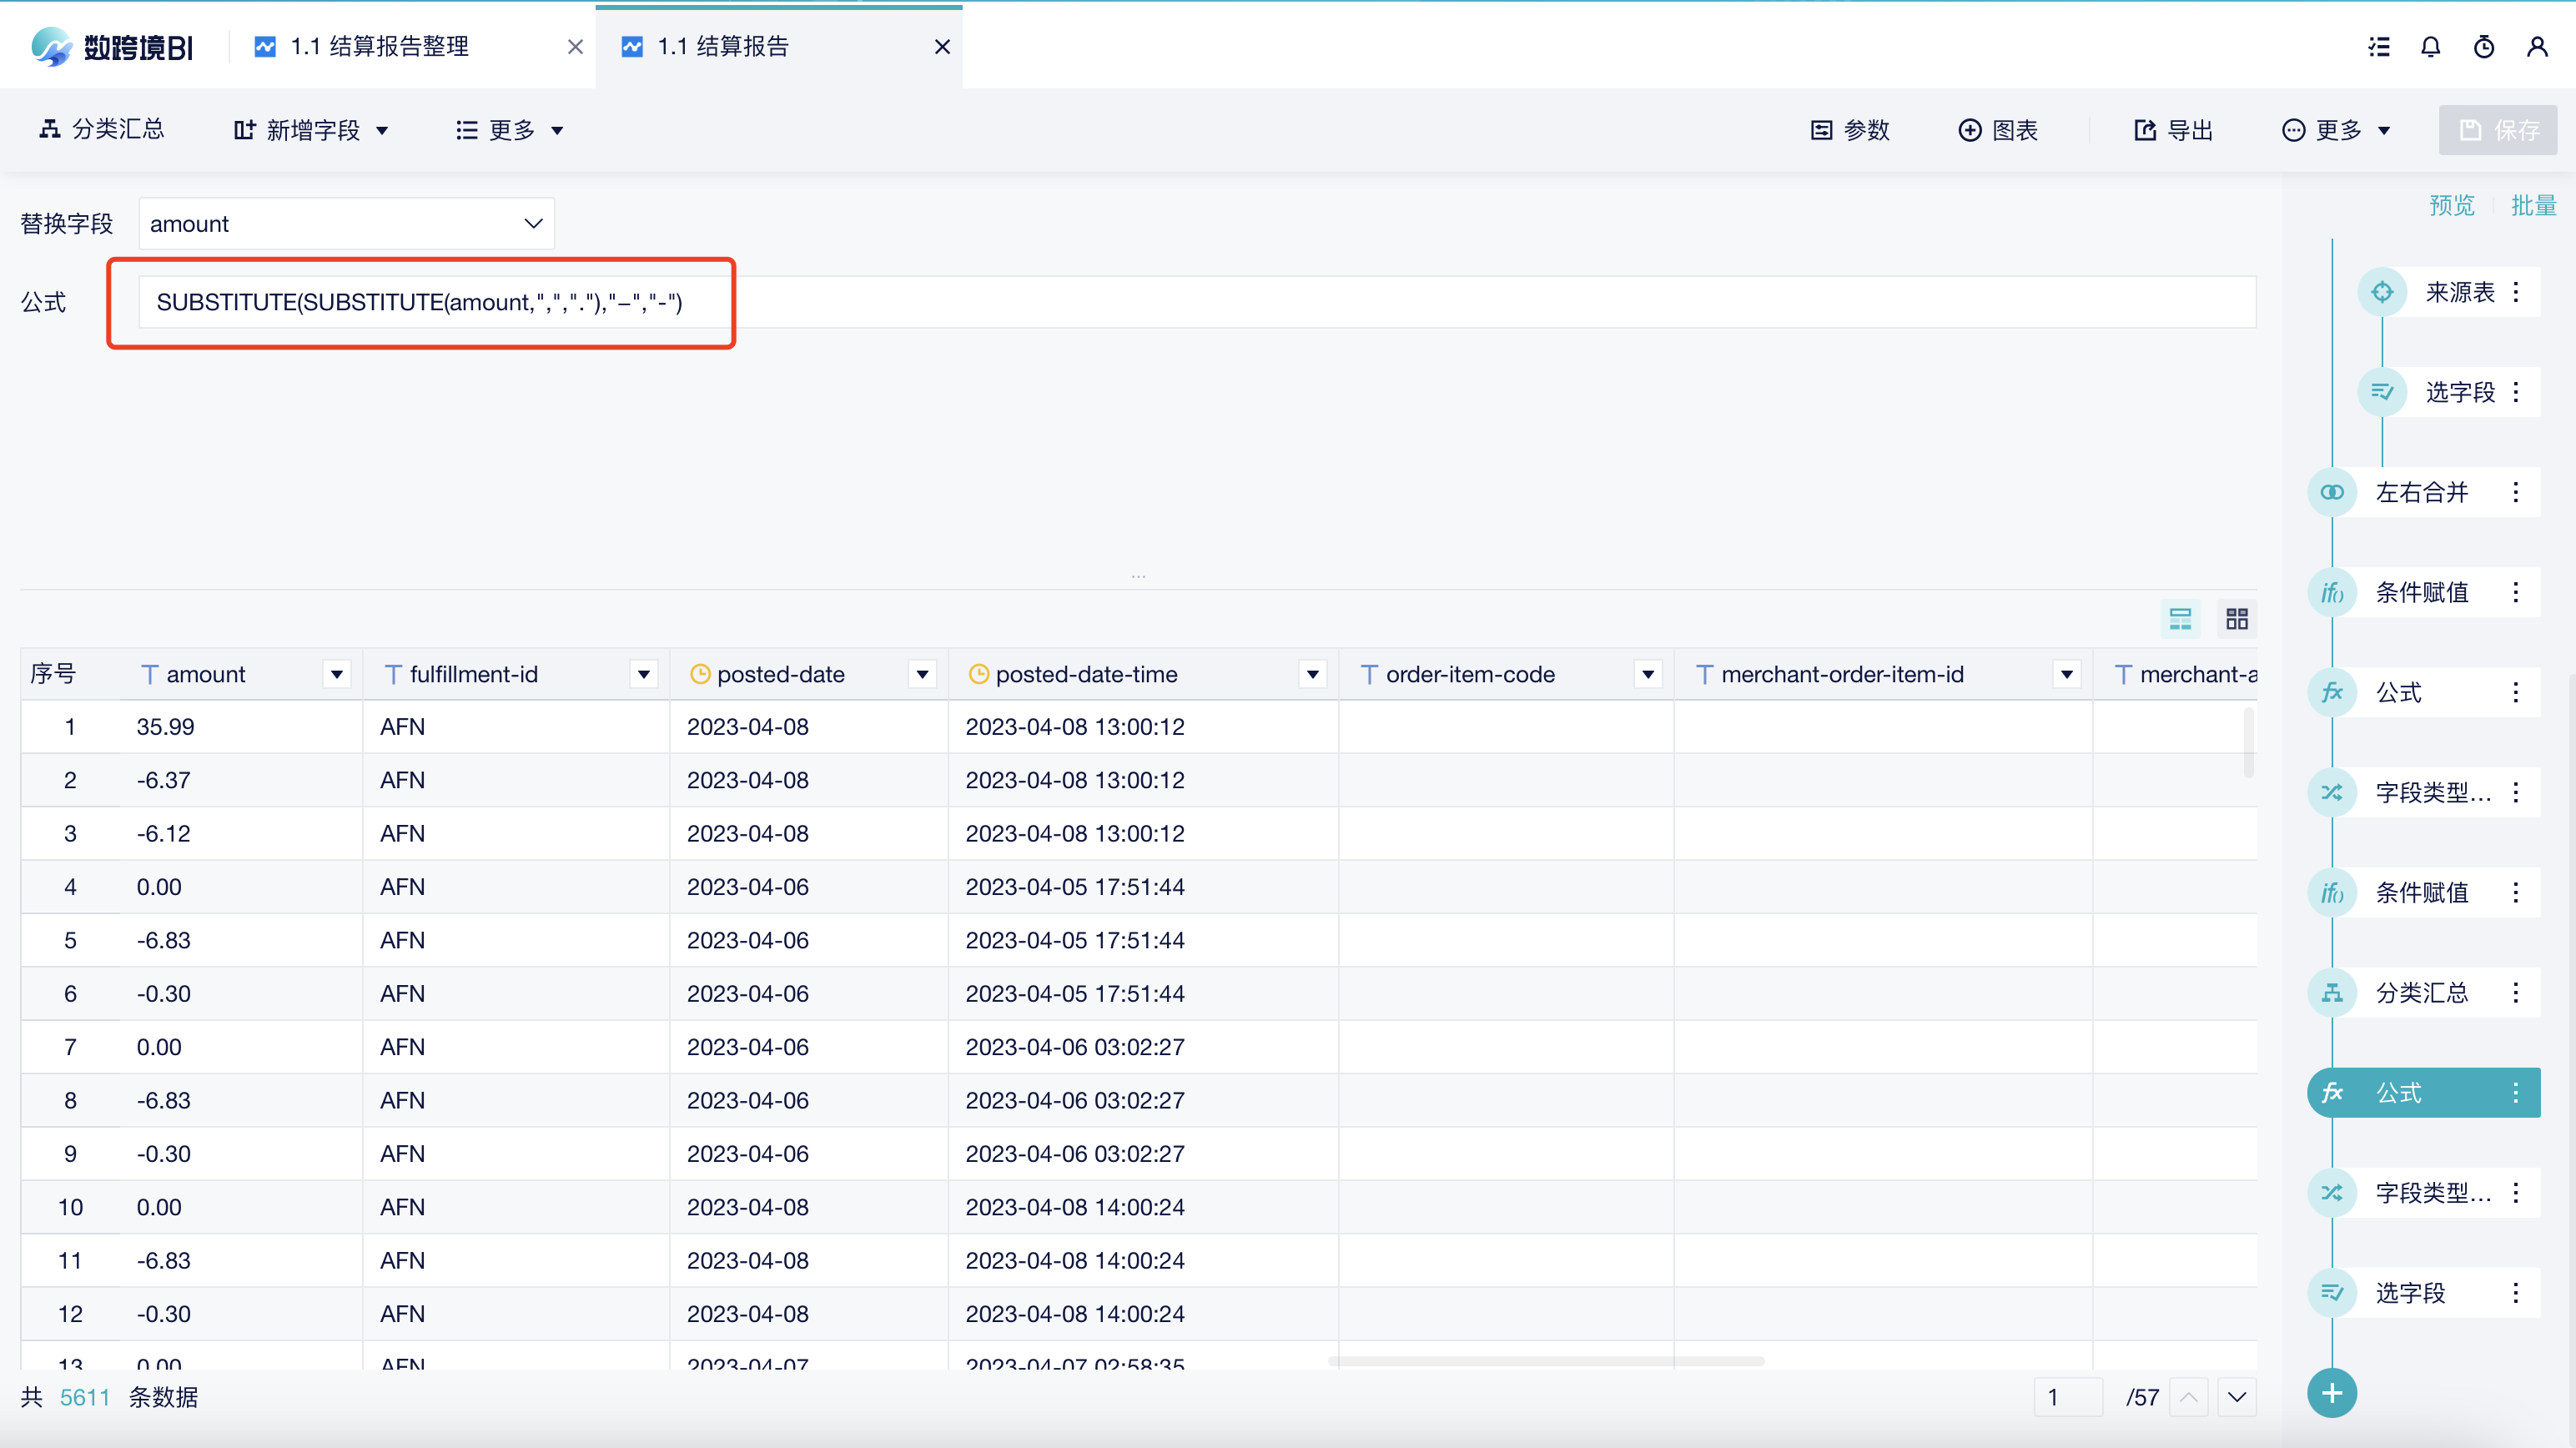The height and width of the screenshot is (1448, 2576).
Task: Click into the 公式 formula input field
Action: point(1200,302)
